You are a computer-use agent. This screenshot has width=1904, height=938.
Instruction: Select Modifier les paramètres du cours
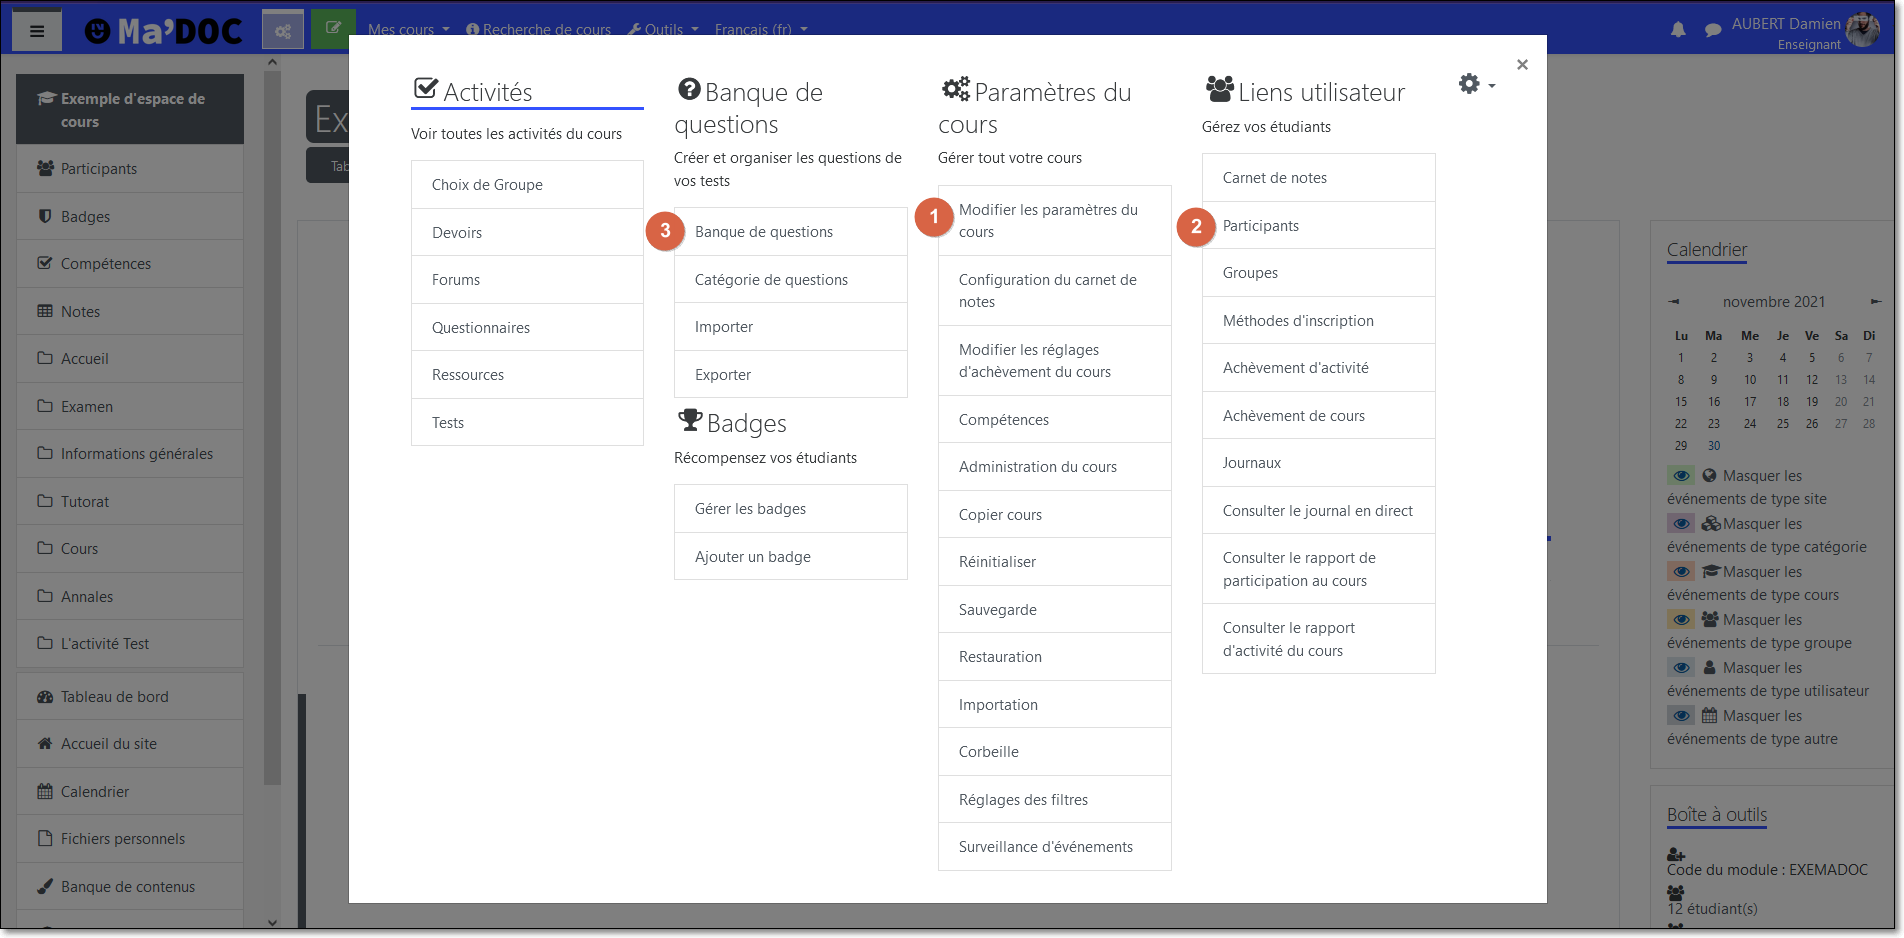(x=1048, y=221)
